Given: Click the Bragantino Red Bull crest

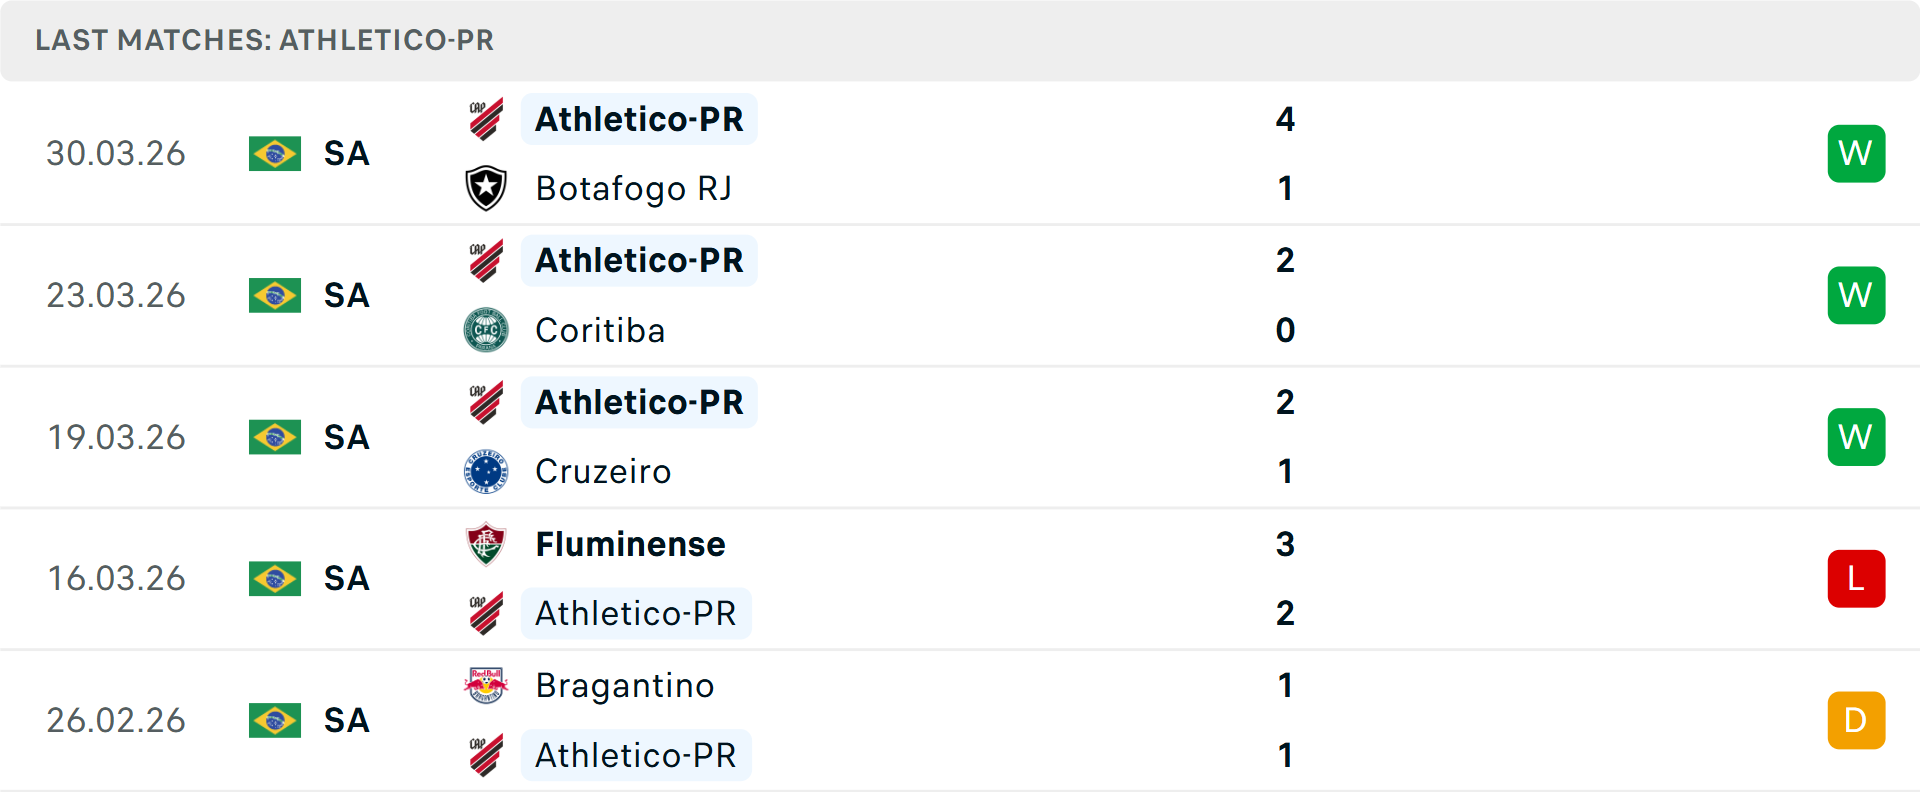Looking at the screenshot, I should [486, 685].
